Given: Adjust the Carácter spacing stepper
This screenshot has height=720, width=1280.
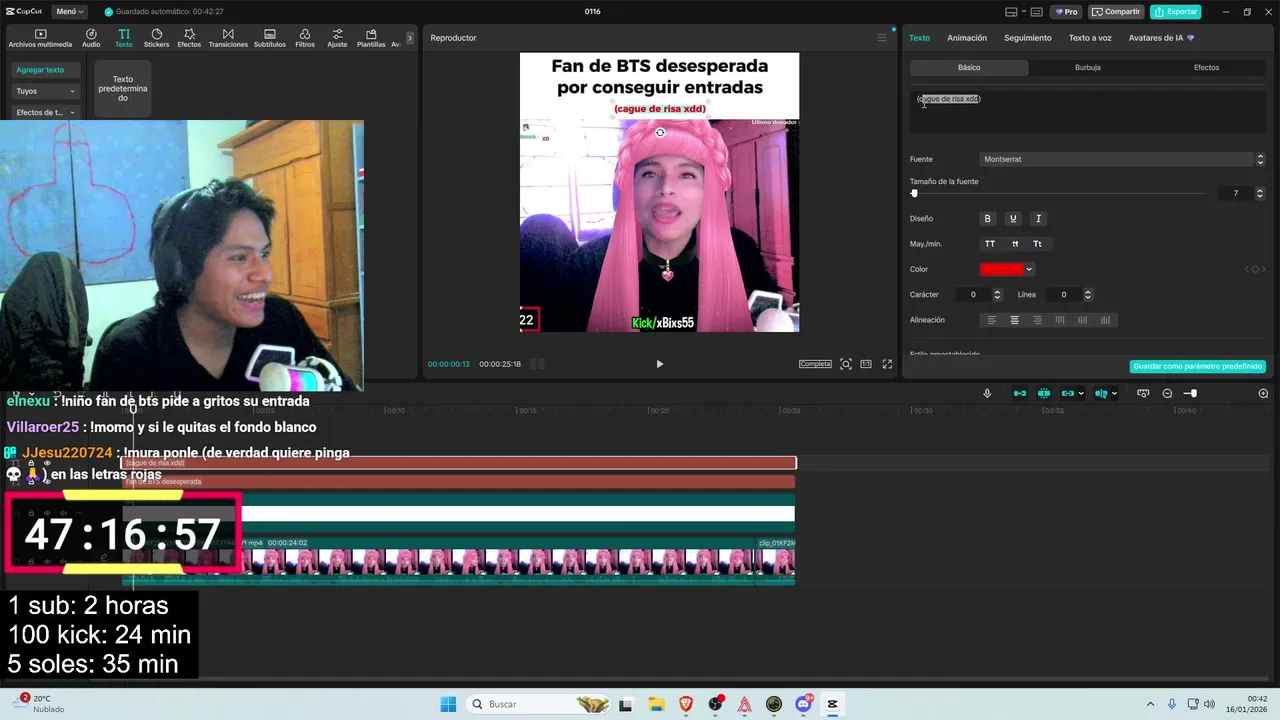Looking at the screenshot, I should coord(997,295).
